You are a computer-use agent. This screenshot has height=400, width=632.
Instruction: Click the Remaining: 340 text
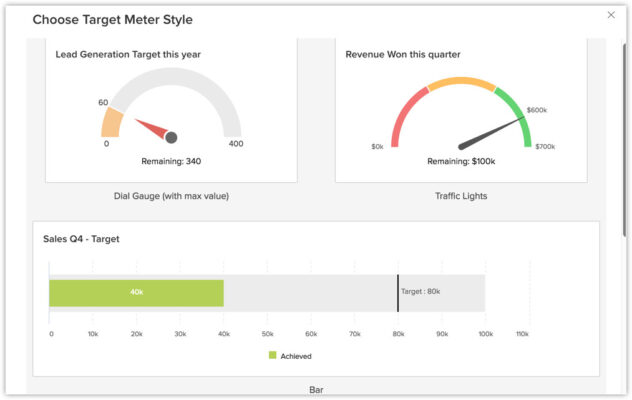coord(171,160)
